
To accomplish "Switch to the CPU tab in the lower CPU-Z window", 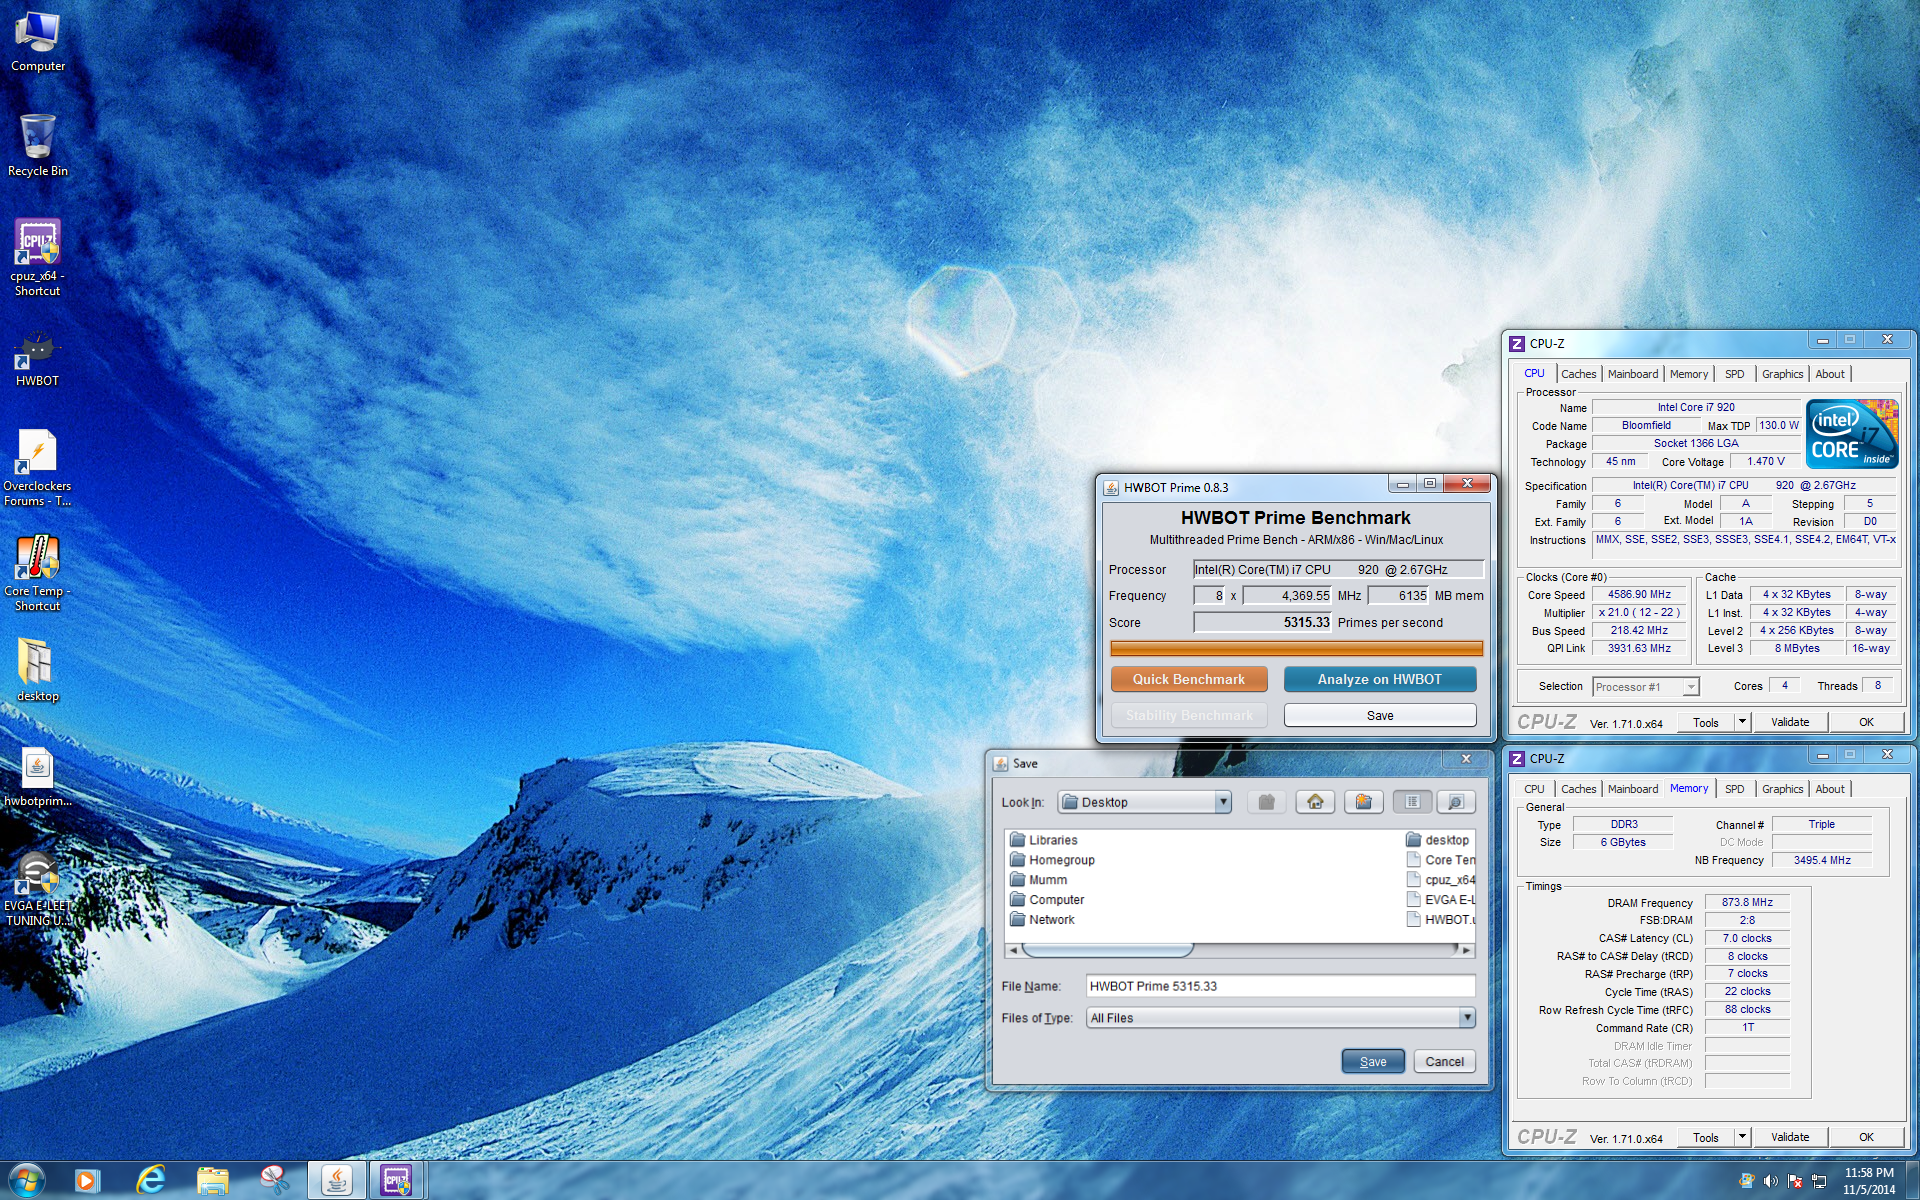I will tap(1534, 789).
